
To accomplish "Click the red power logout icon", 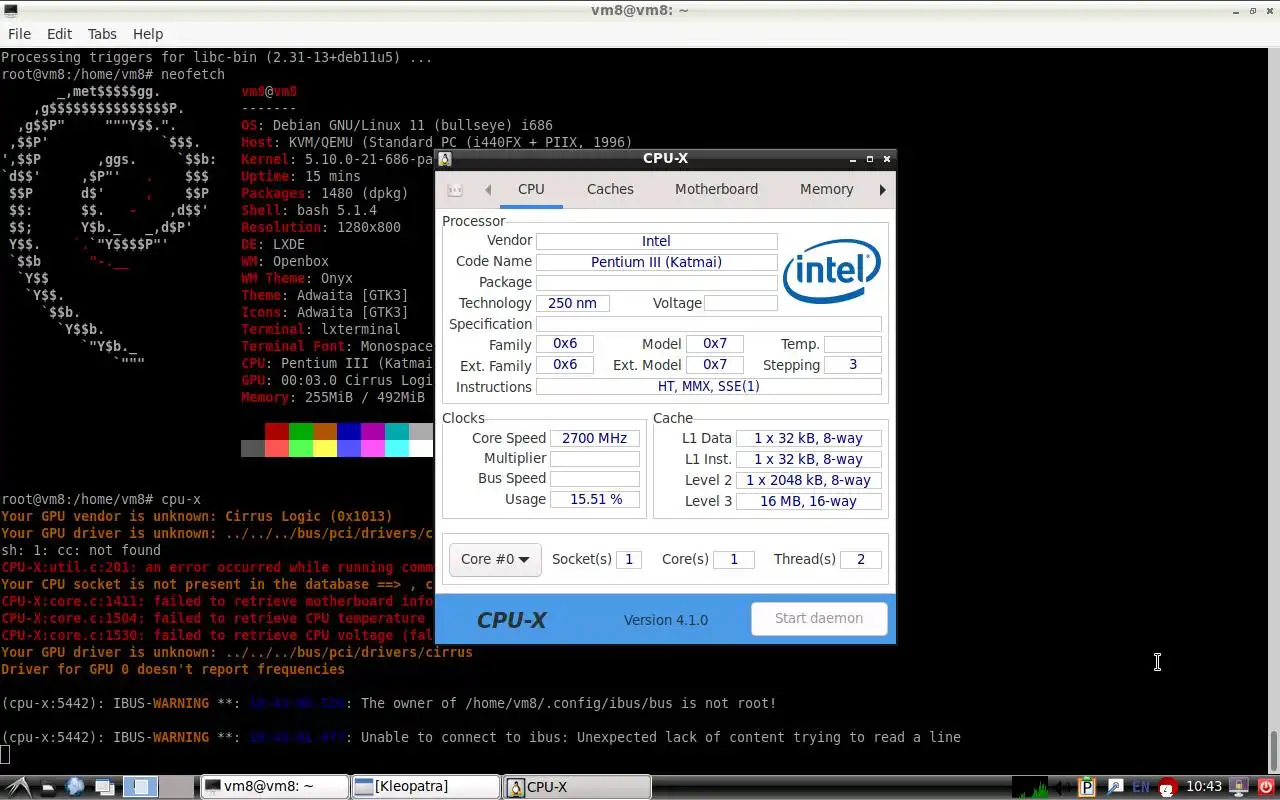I will tap(1266, 787).
